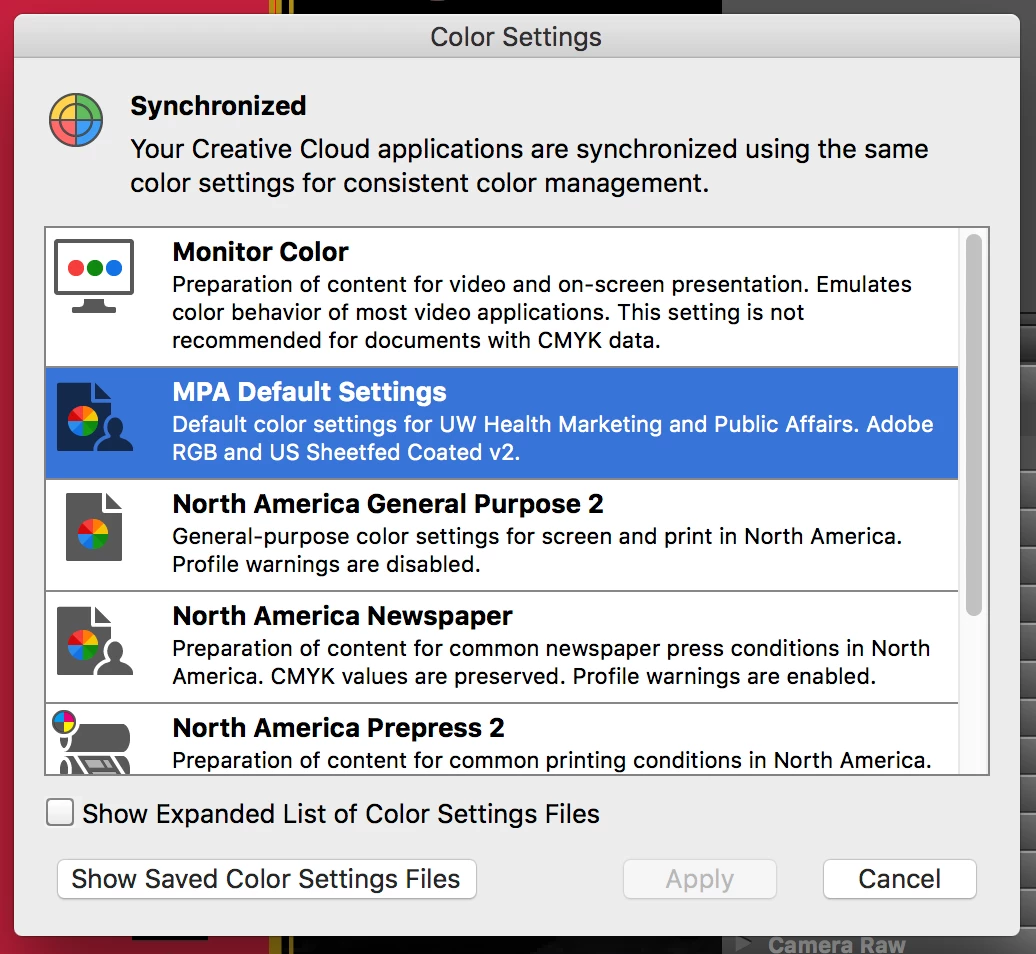Click the common printing conditions description
This screenshot has width=1036, height=954.
click(x=552, y=760)
